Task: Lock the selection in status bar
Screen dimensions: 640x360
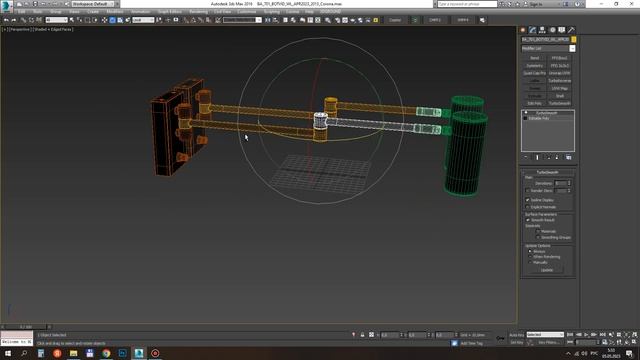Action: pos(362,335)
